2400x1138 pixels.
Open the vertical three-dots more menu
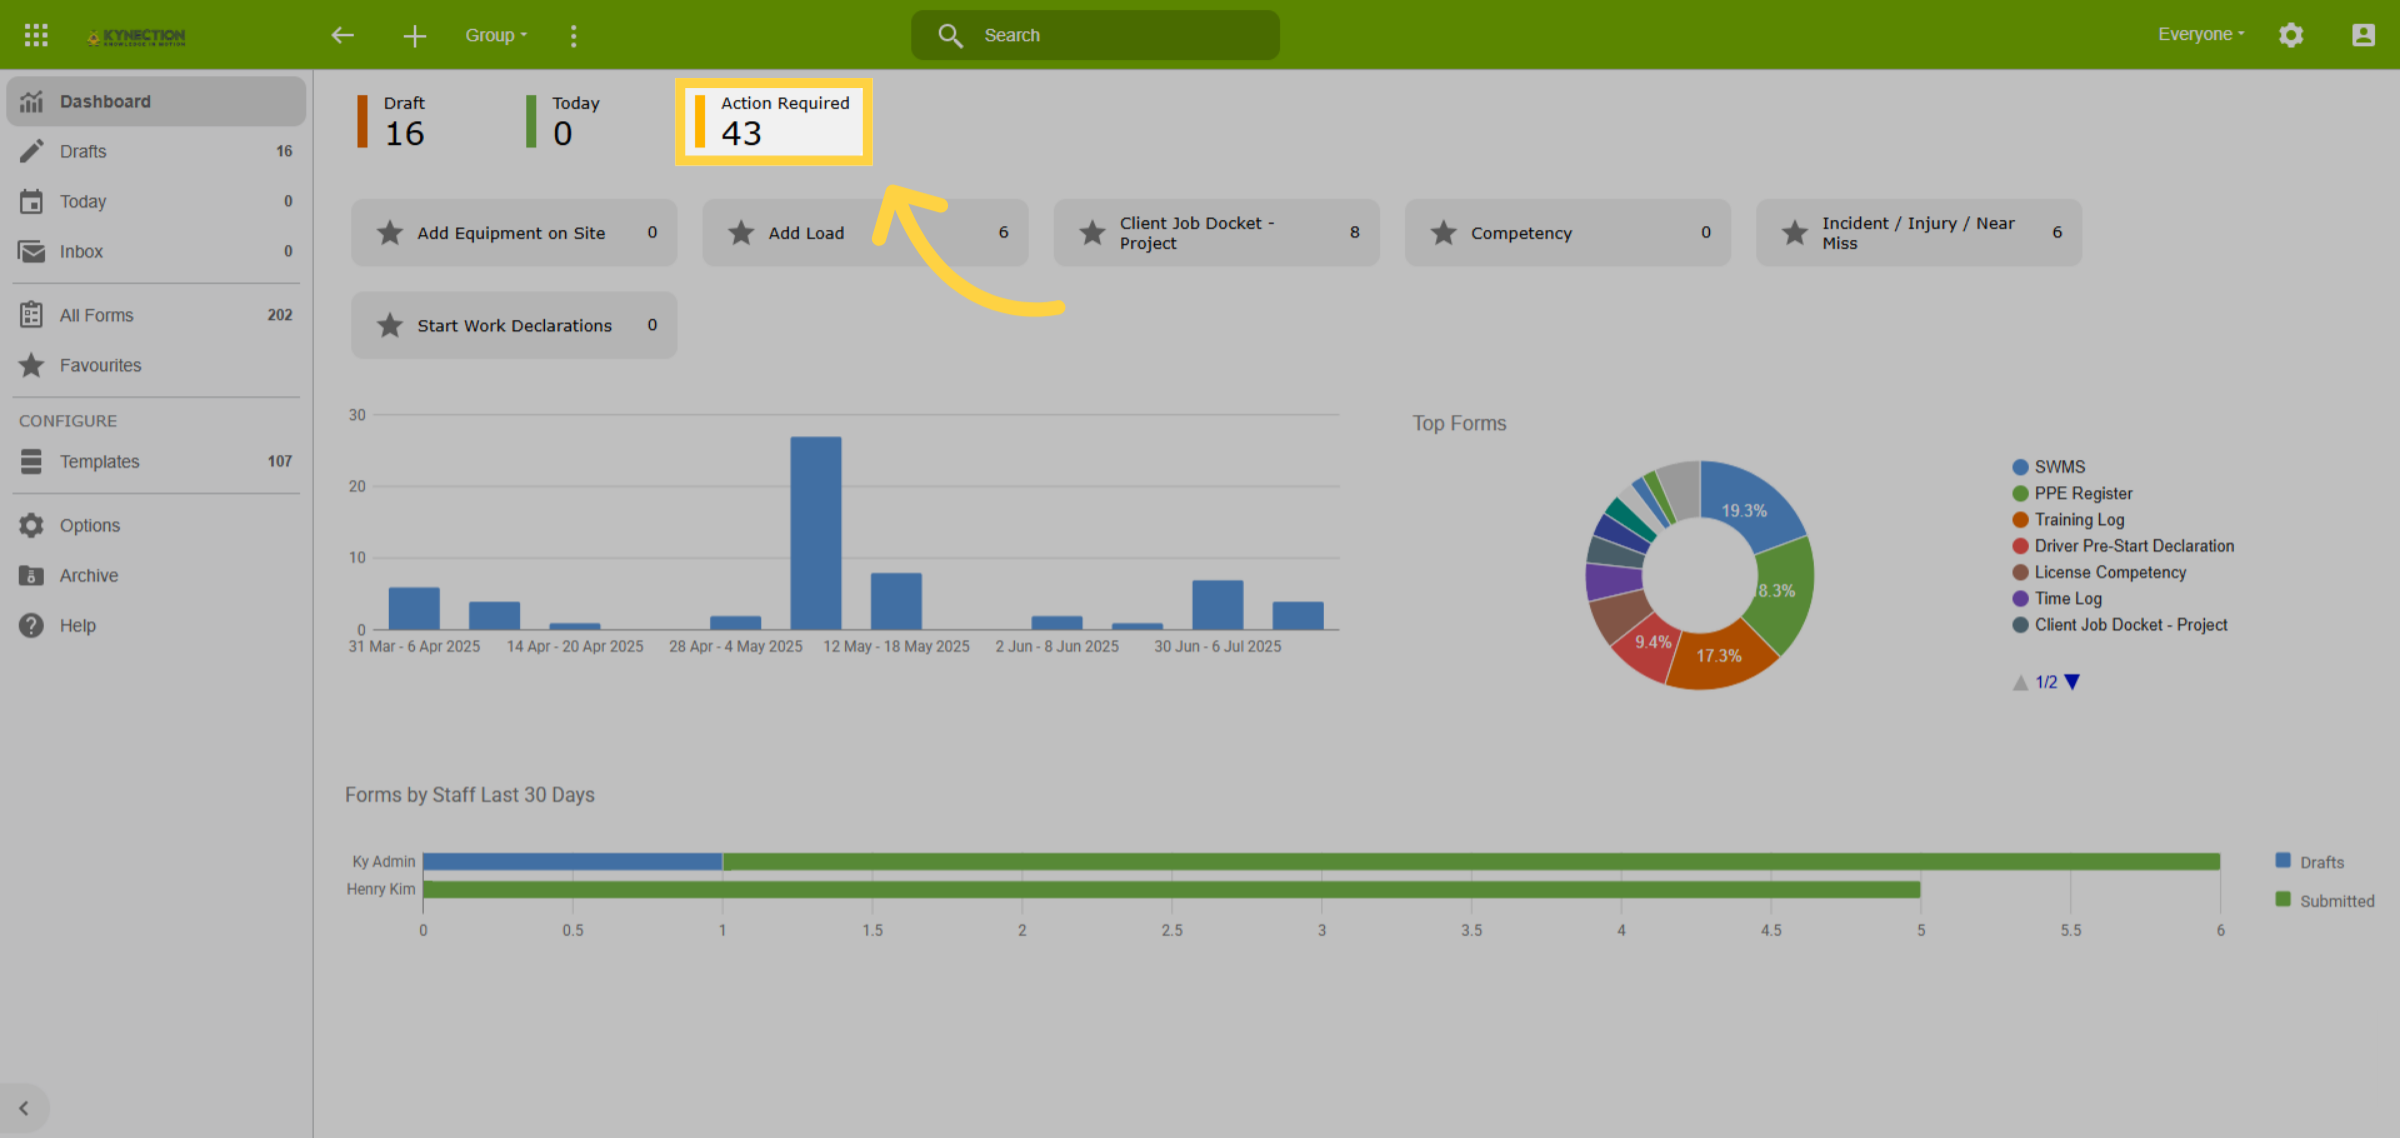point(573,35)
